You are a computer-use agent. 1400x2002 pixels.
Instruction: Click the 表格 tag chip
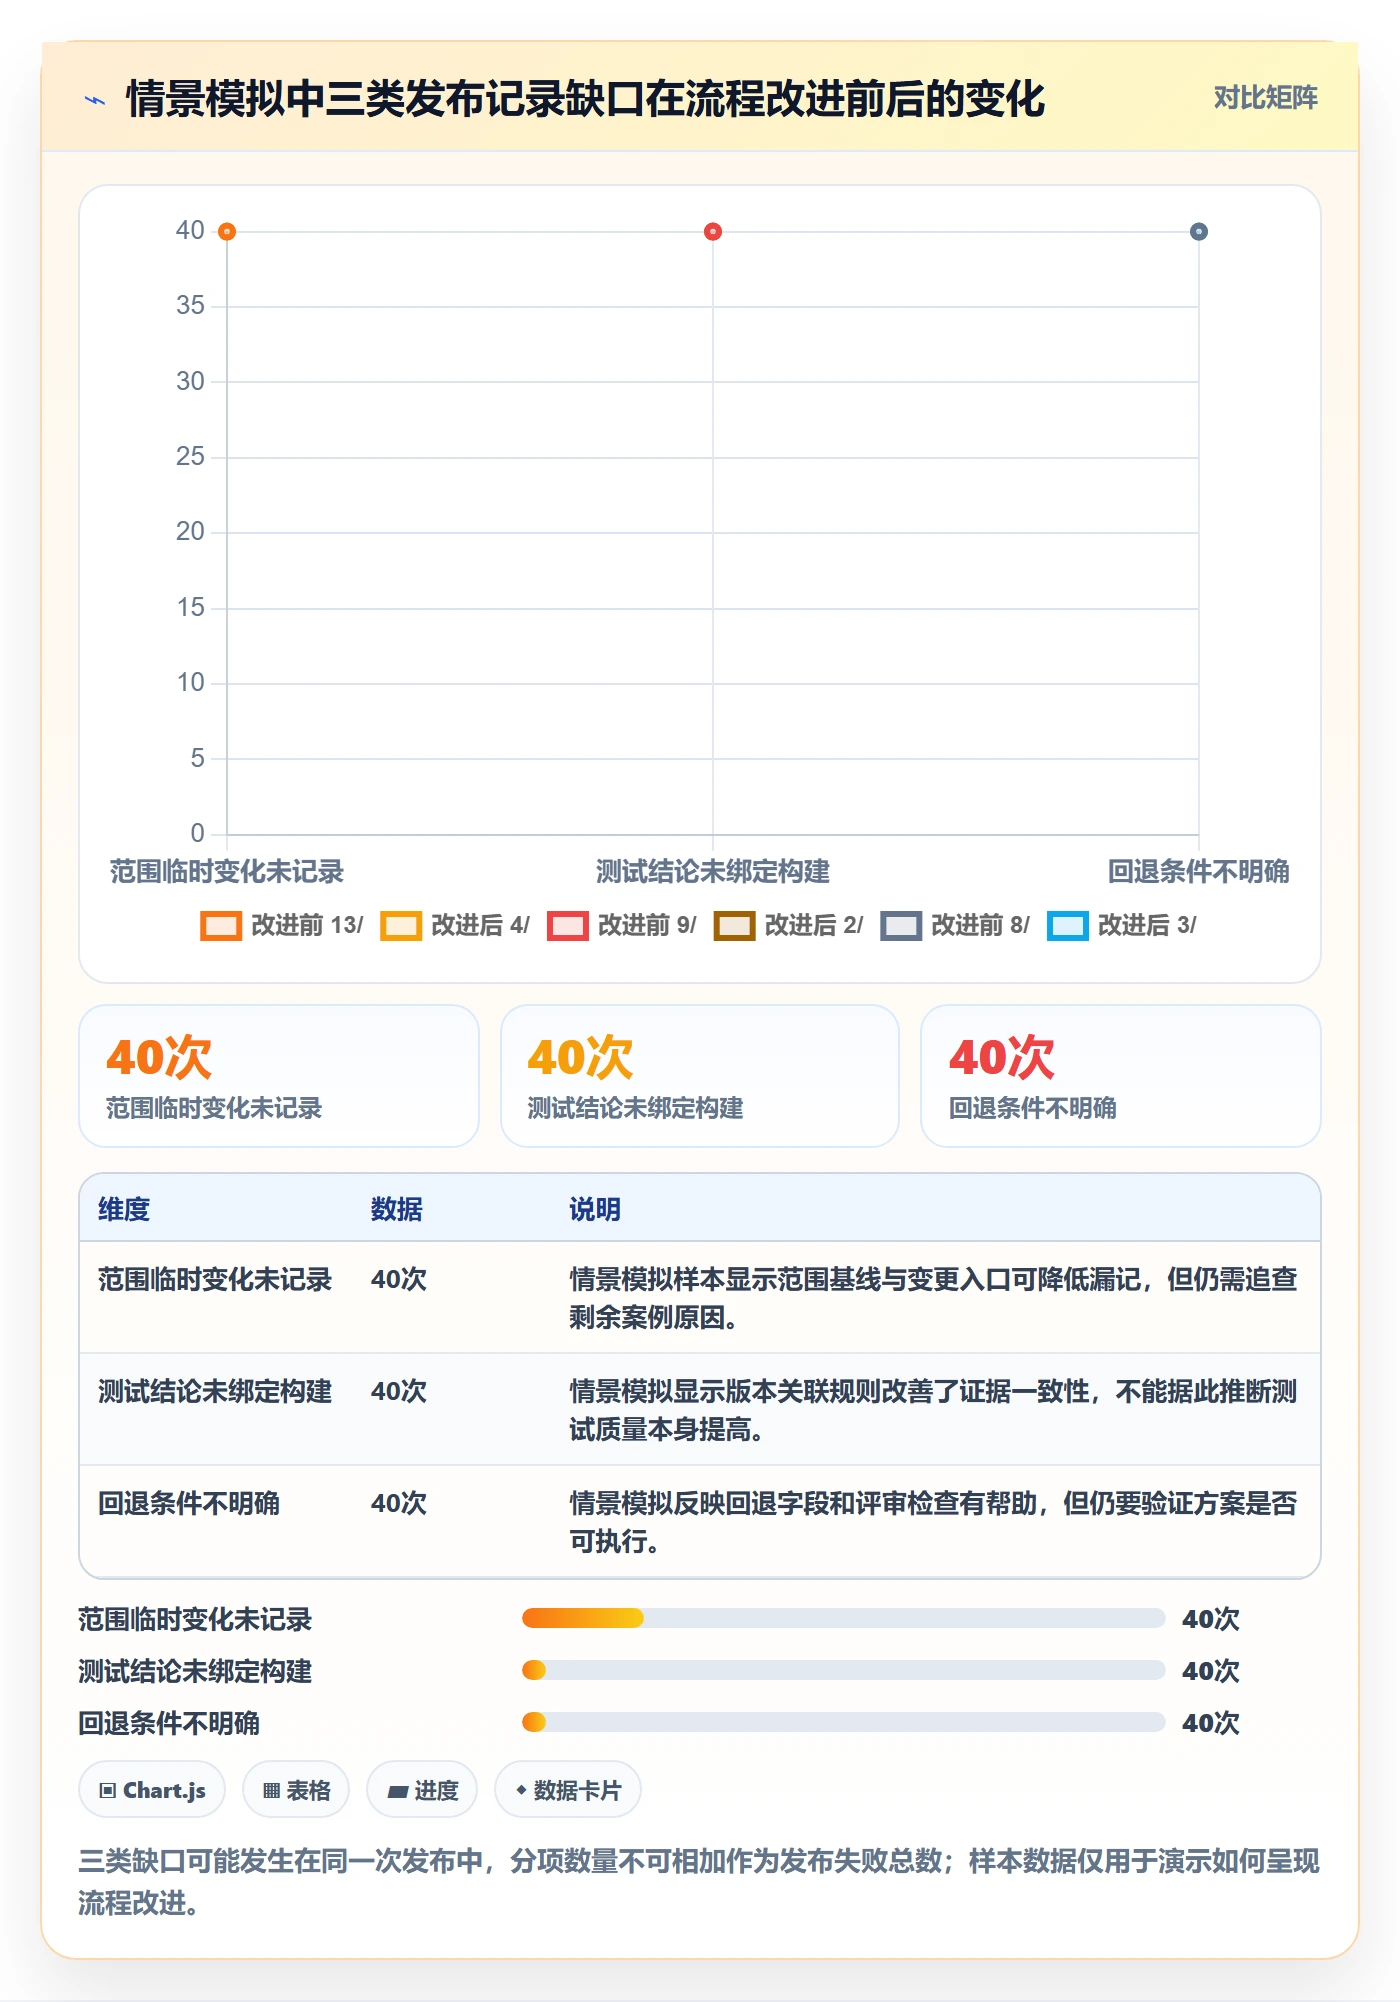coord(296,1790)
